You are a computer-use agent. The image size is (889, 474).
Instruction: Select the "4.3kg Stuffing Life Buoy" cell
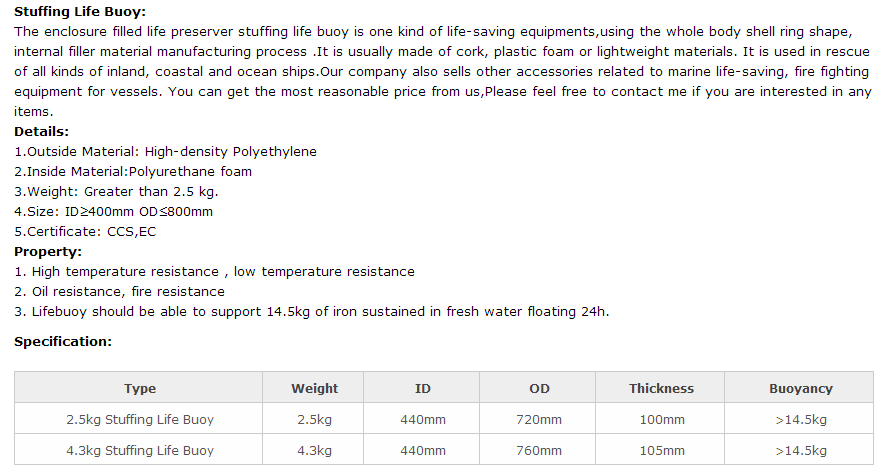140,451
